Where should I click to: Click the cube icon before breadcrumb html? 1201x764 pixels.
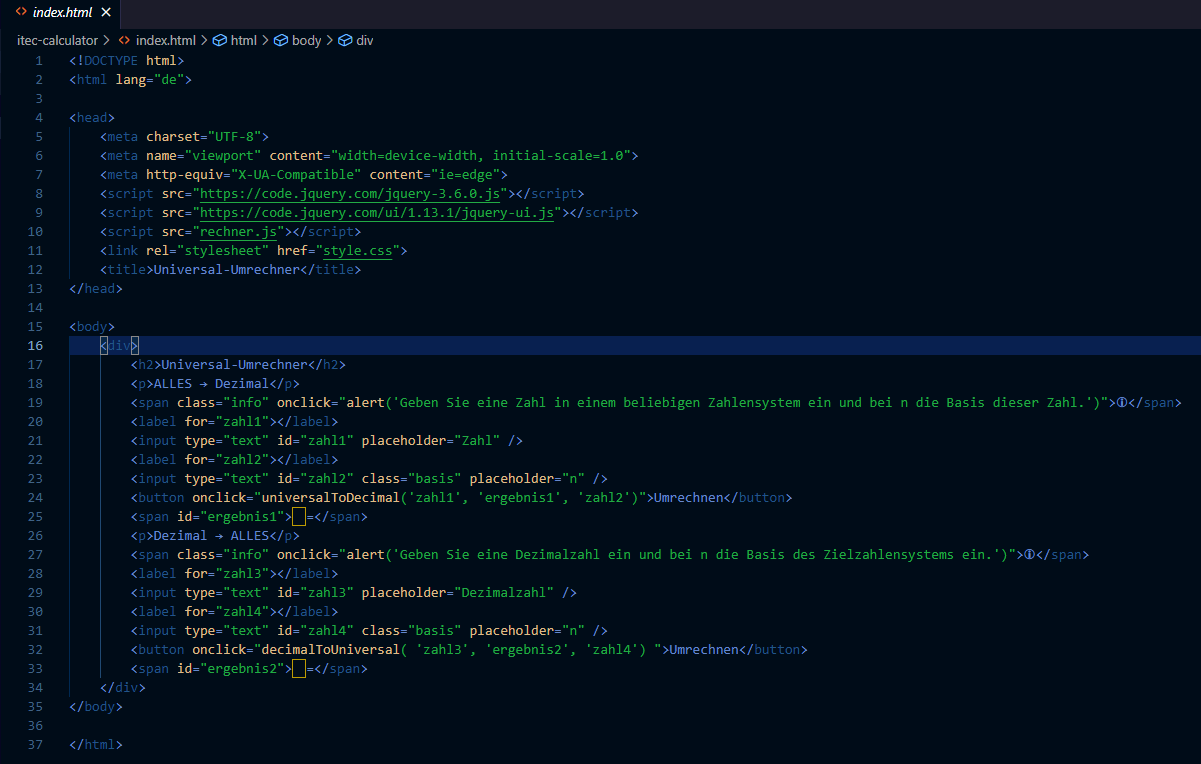219,40
